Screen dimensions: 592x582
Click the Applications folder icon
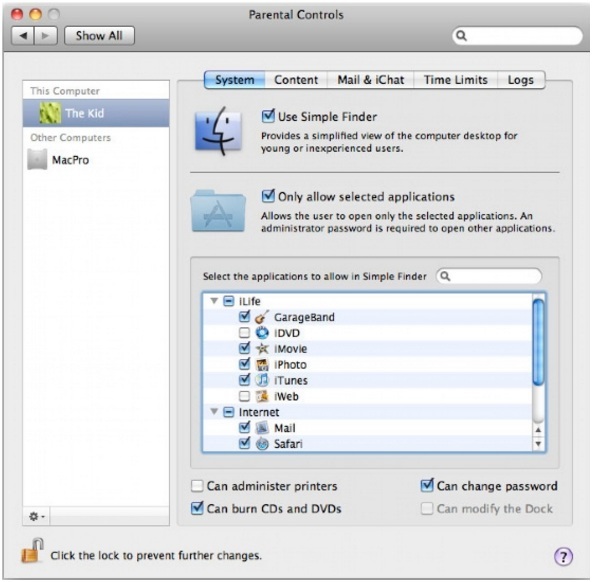(x=218, y=211)
